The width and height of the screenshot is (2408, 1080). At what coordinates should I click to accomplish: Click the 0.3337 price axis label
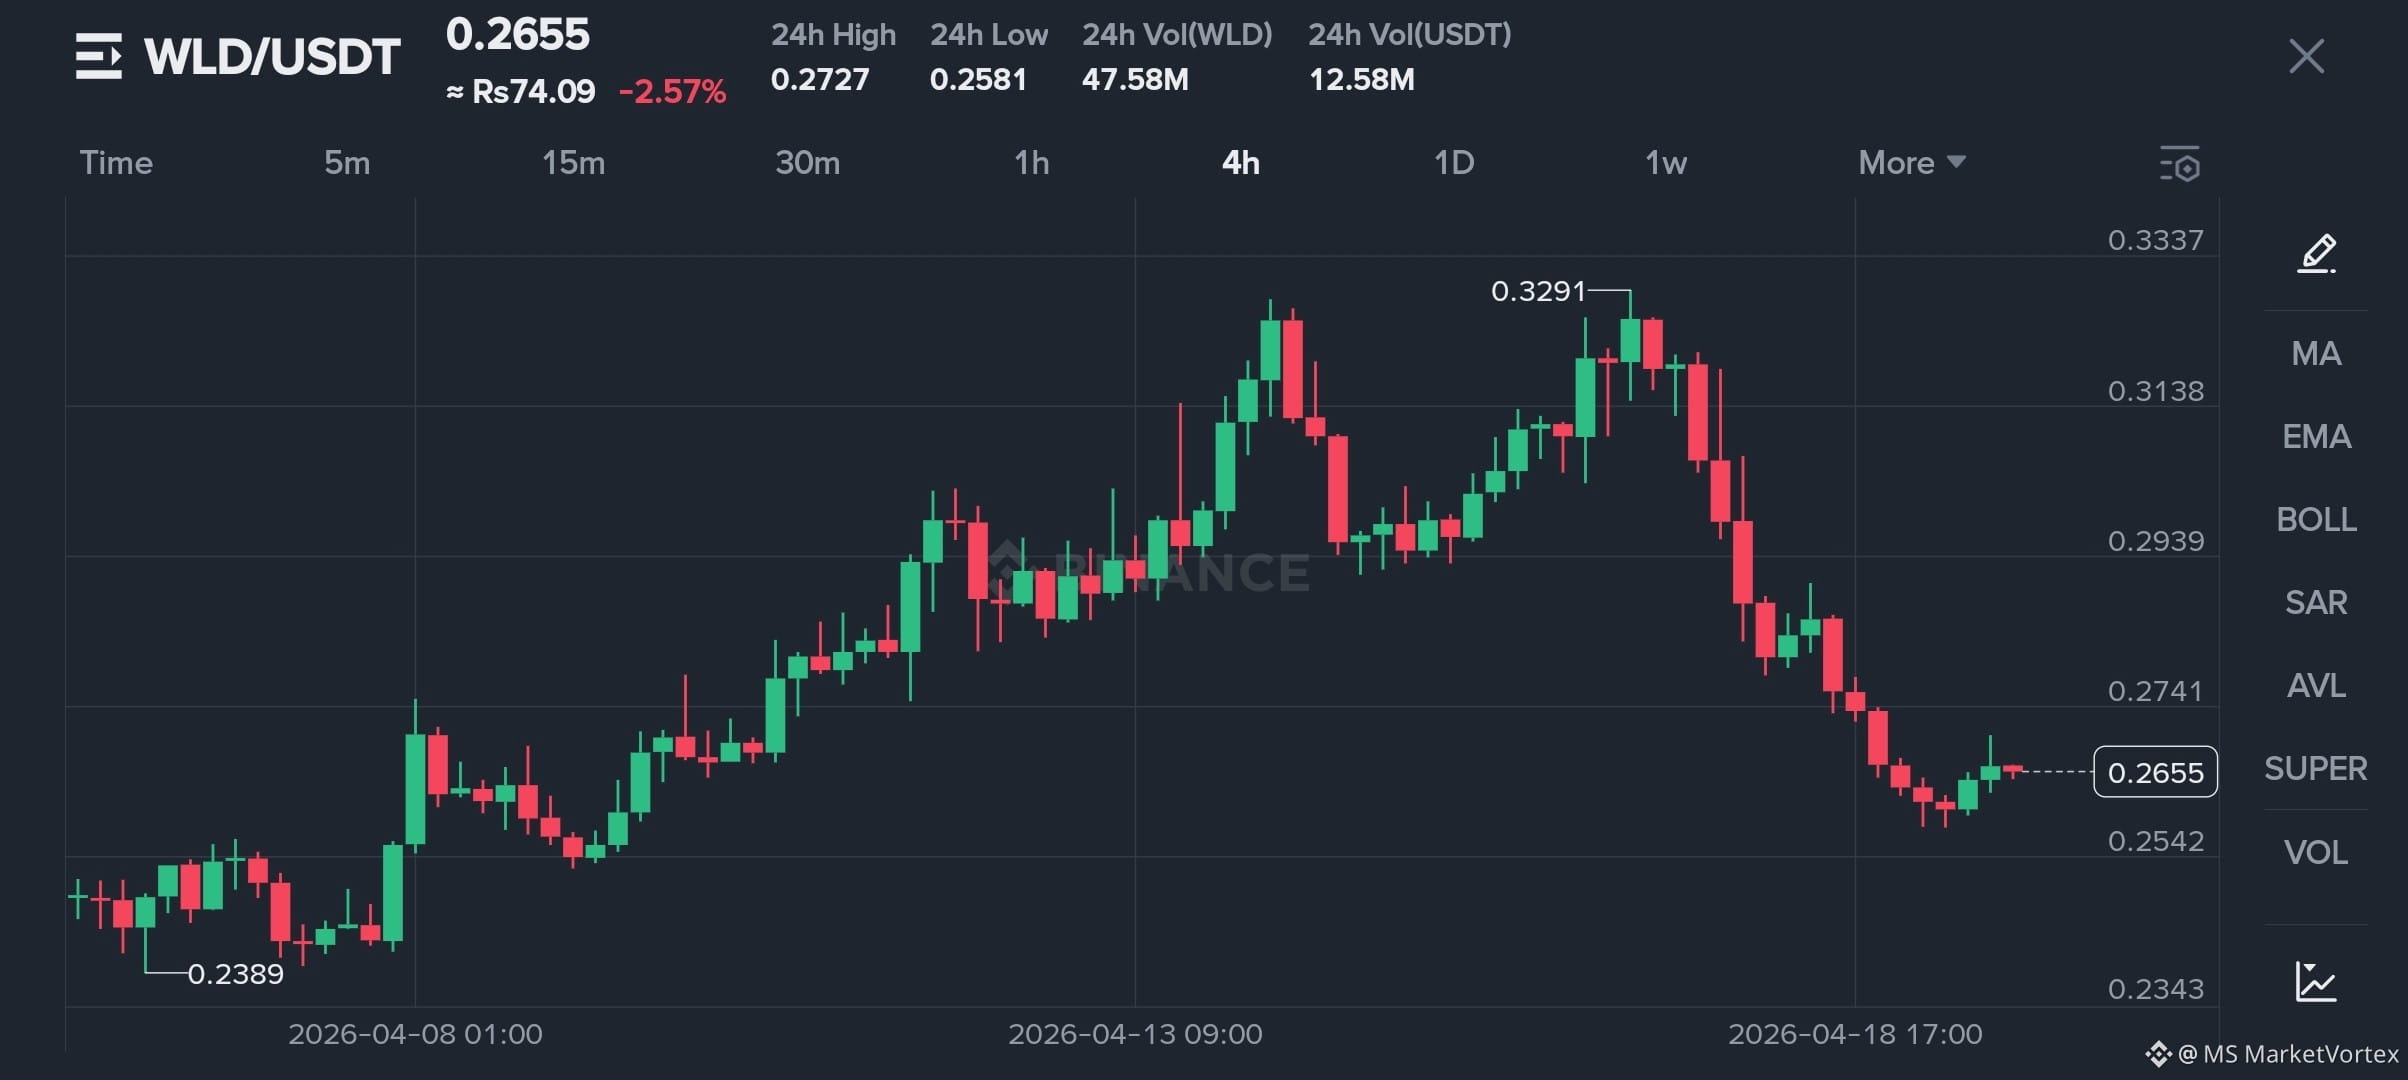tap(2155, 240)
